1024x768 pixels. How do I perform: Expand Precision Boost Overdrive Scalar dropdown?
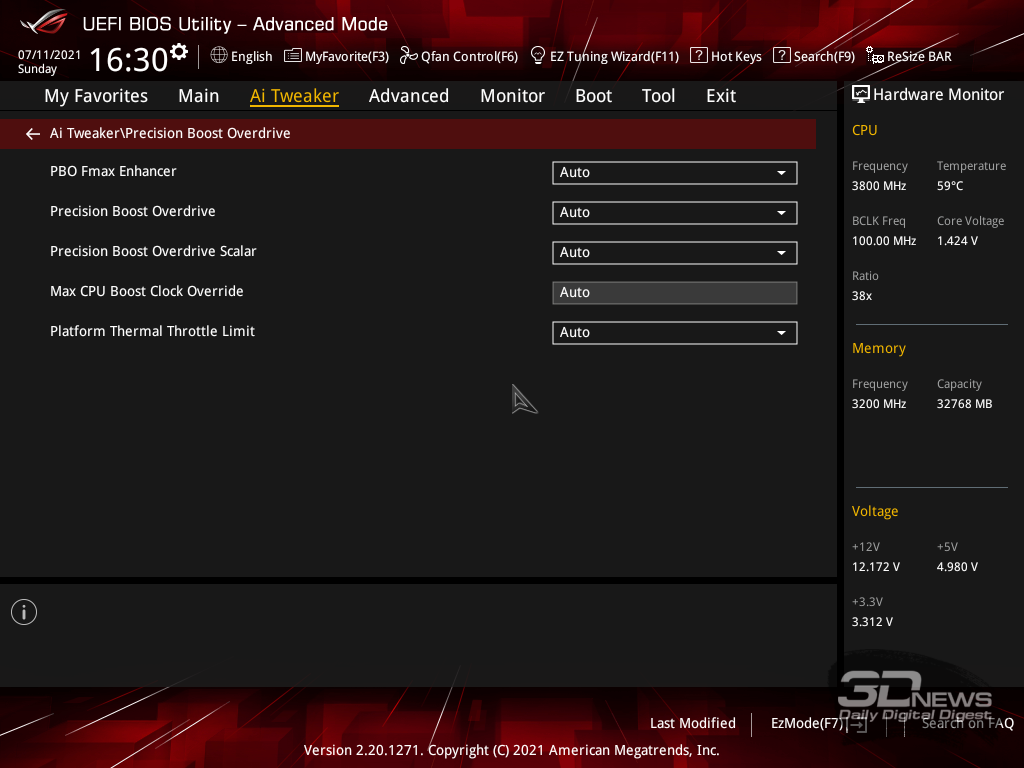675,253
